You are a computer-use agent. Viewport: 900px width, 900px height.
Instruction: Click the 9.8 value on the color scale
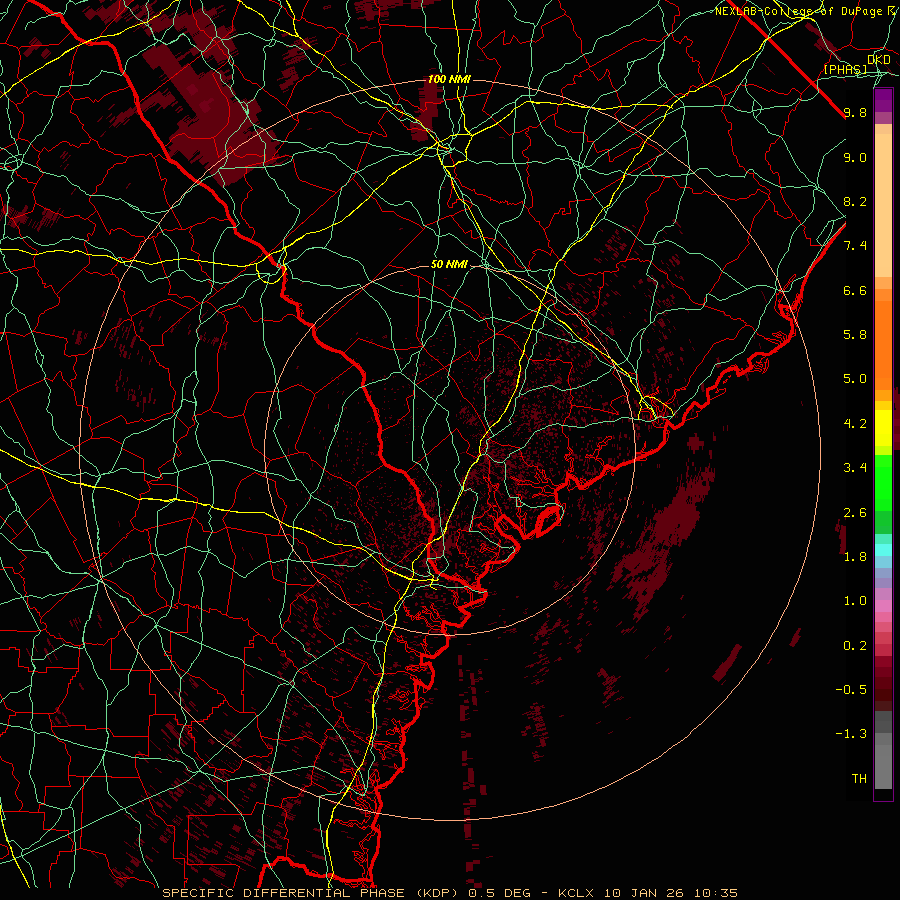[x=855, y=112]
